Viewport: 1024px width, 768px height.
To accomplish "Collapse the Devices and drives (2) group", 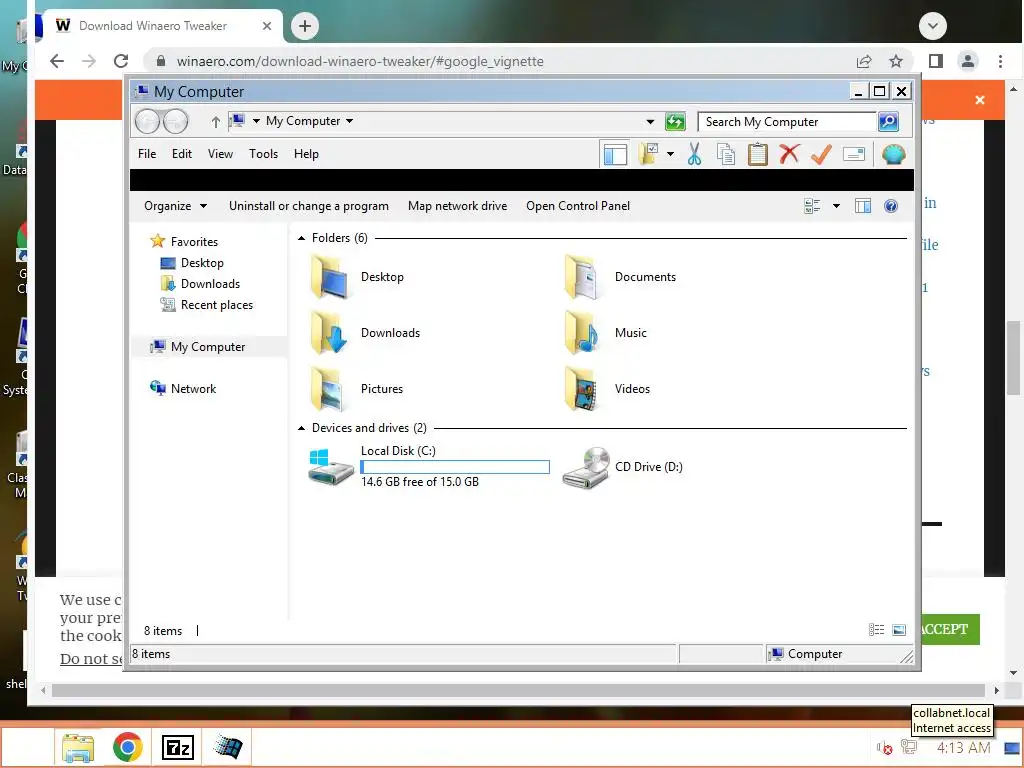I will (301, 428).
